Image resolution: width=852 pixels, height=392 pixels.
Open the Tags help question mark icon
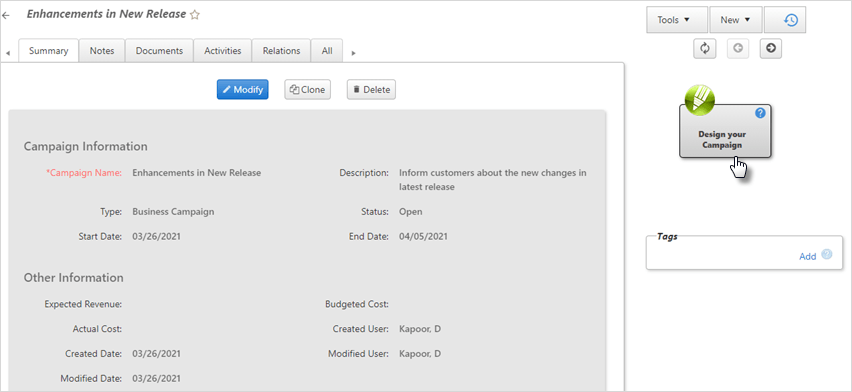(x=826, y=254)
